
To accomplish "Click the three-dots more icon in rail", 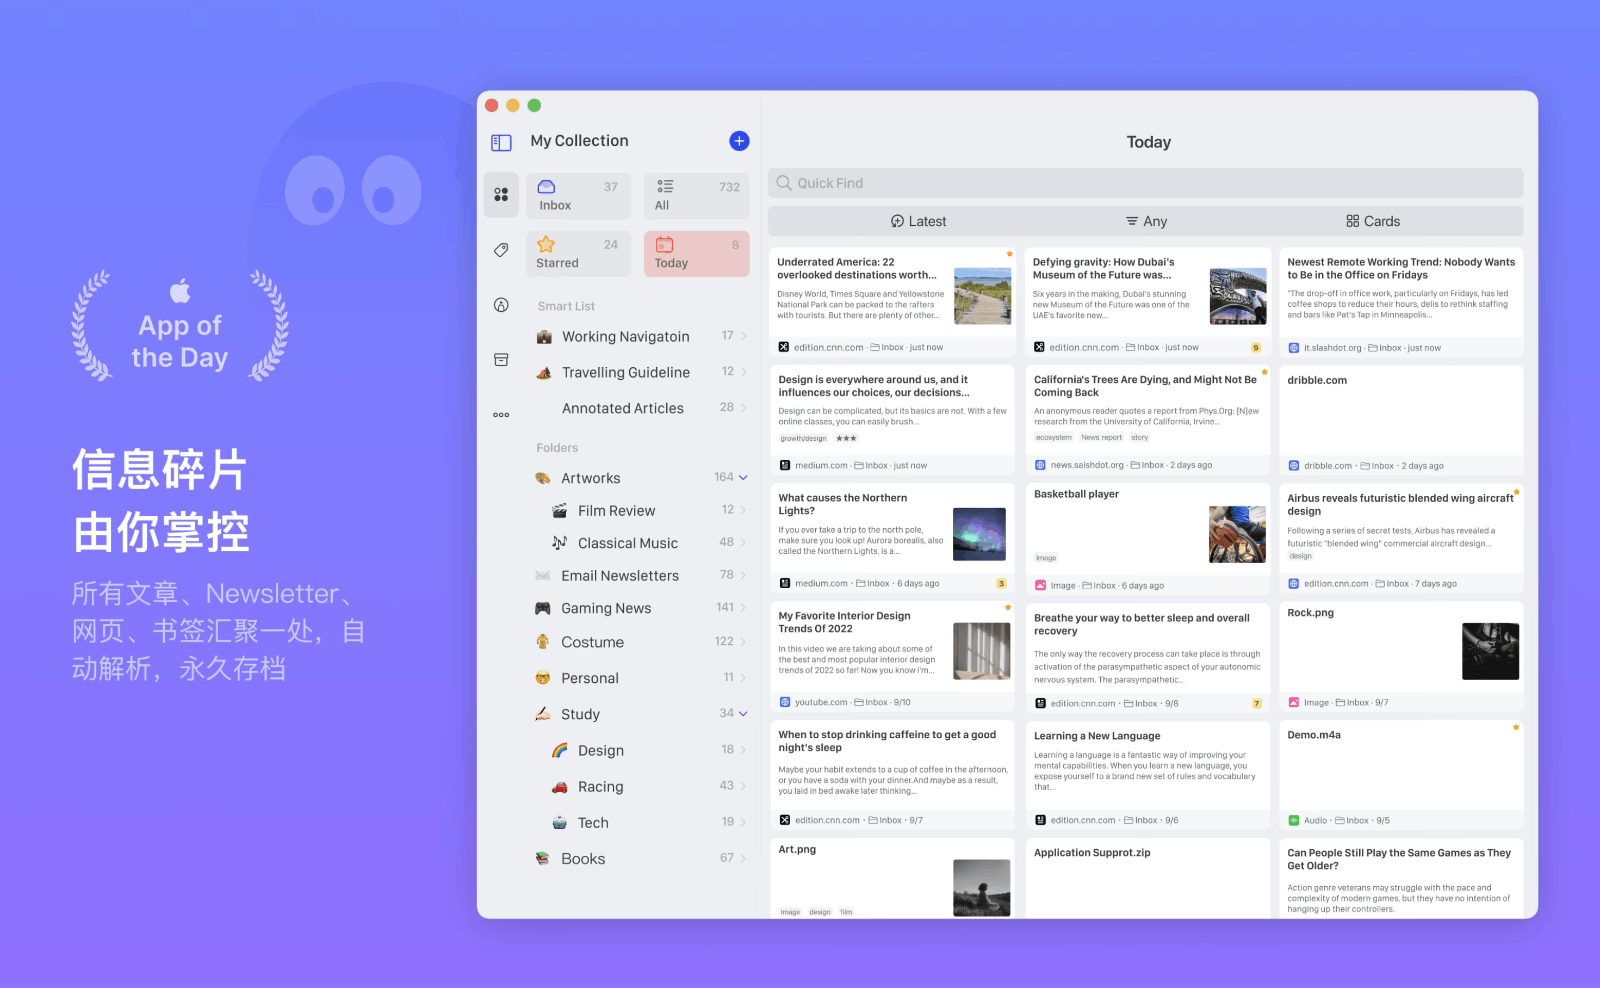I will tap(501, 415).
